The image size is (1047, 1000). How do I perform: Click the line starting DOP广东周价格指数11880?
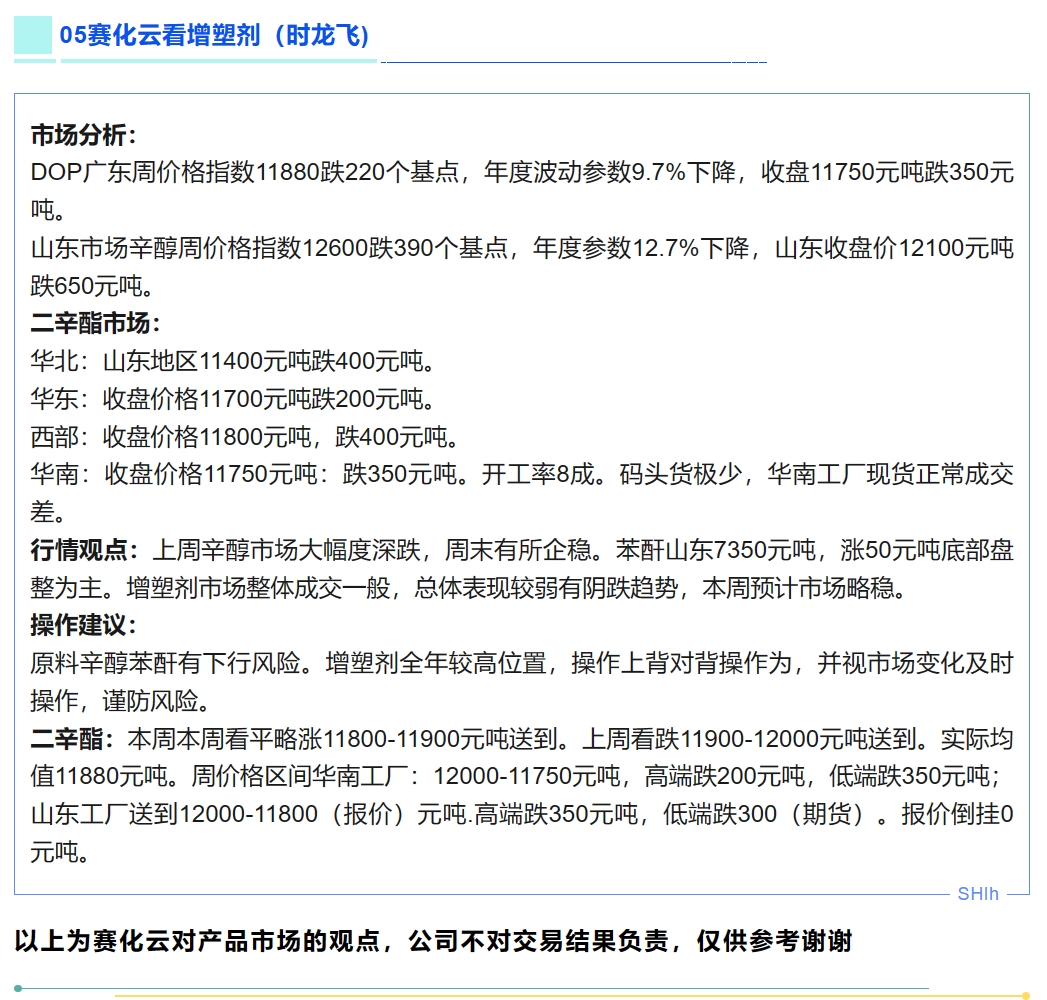(522, 172)
